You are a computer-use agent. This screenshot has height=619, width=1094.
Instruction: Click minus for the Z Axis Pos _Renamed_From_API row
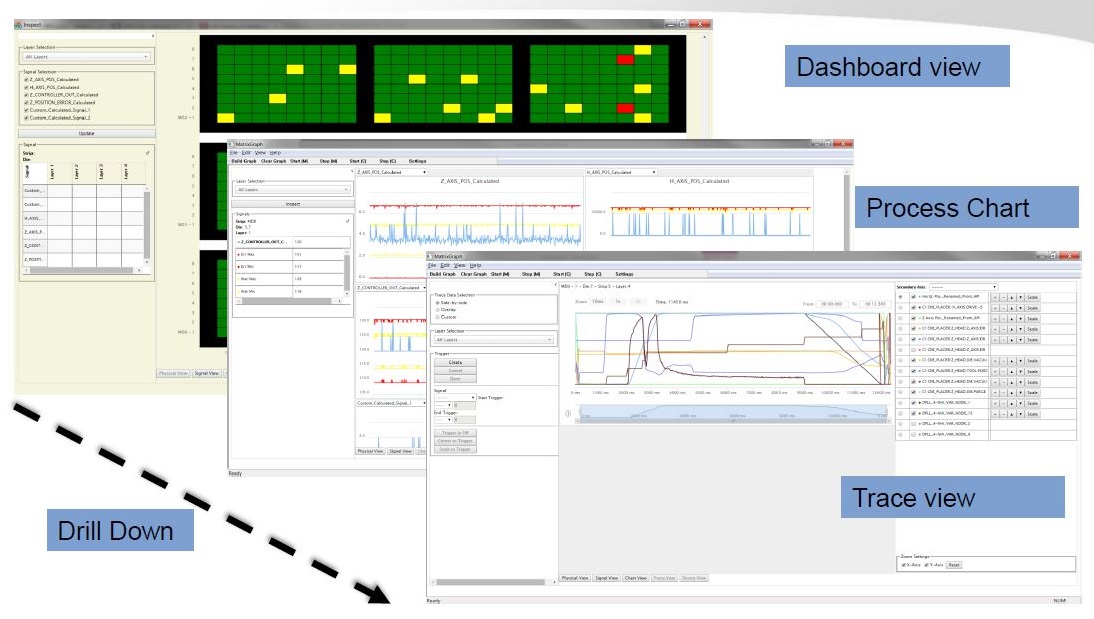coord(1003,318)
